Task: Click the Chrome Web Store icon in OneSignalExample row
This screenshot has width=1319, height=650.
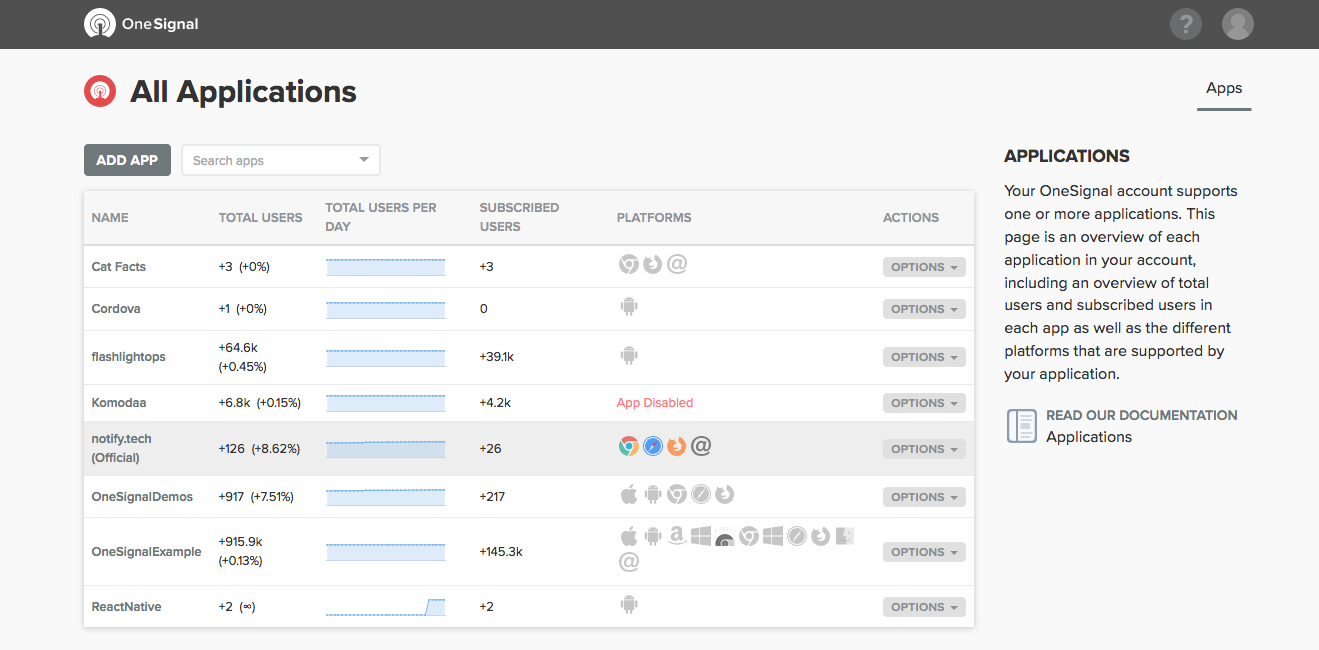Action: (x=725, y=537)
